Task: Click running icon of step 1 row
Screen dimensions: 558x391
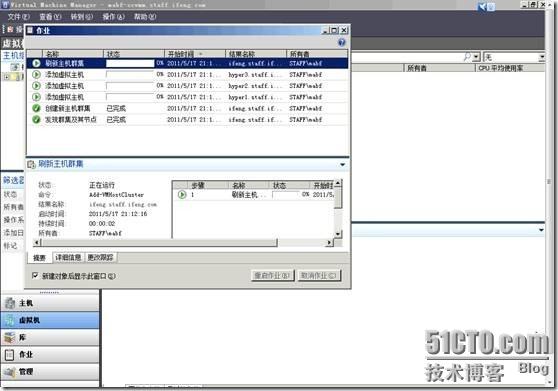Action: coord(182,195)
